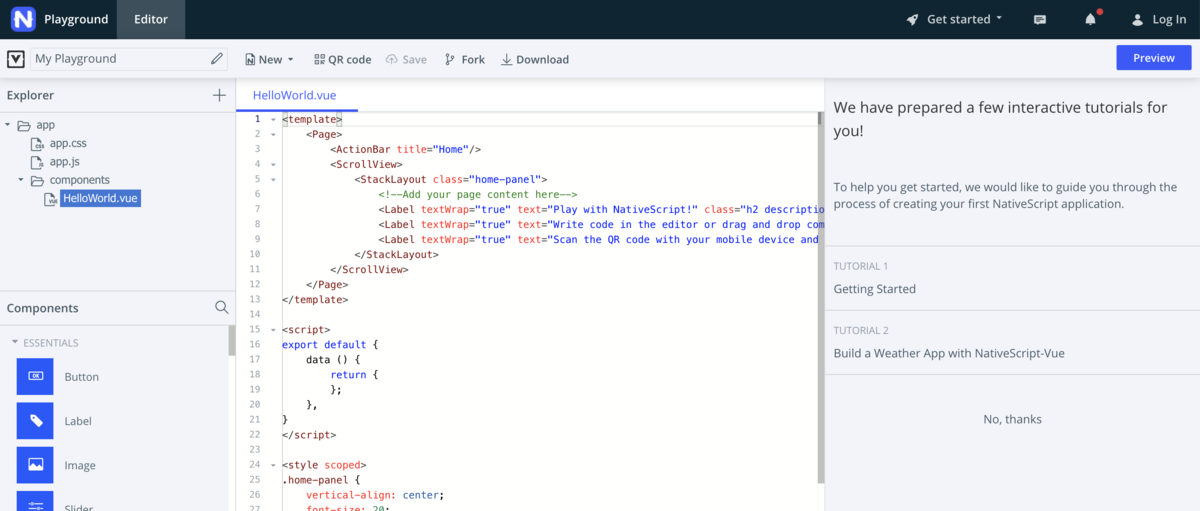The image size is (1200, 511).
Task: Click the blue Preview button
Action: [x=1154, y=58]
